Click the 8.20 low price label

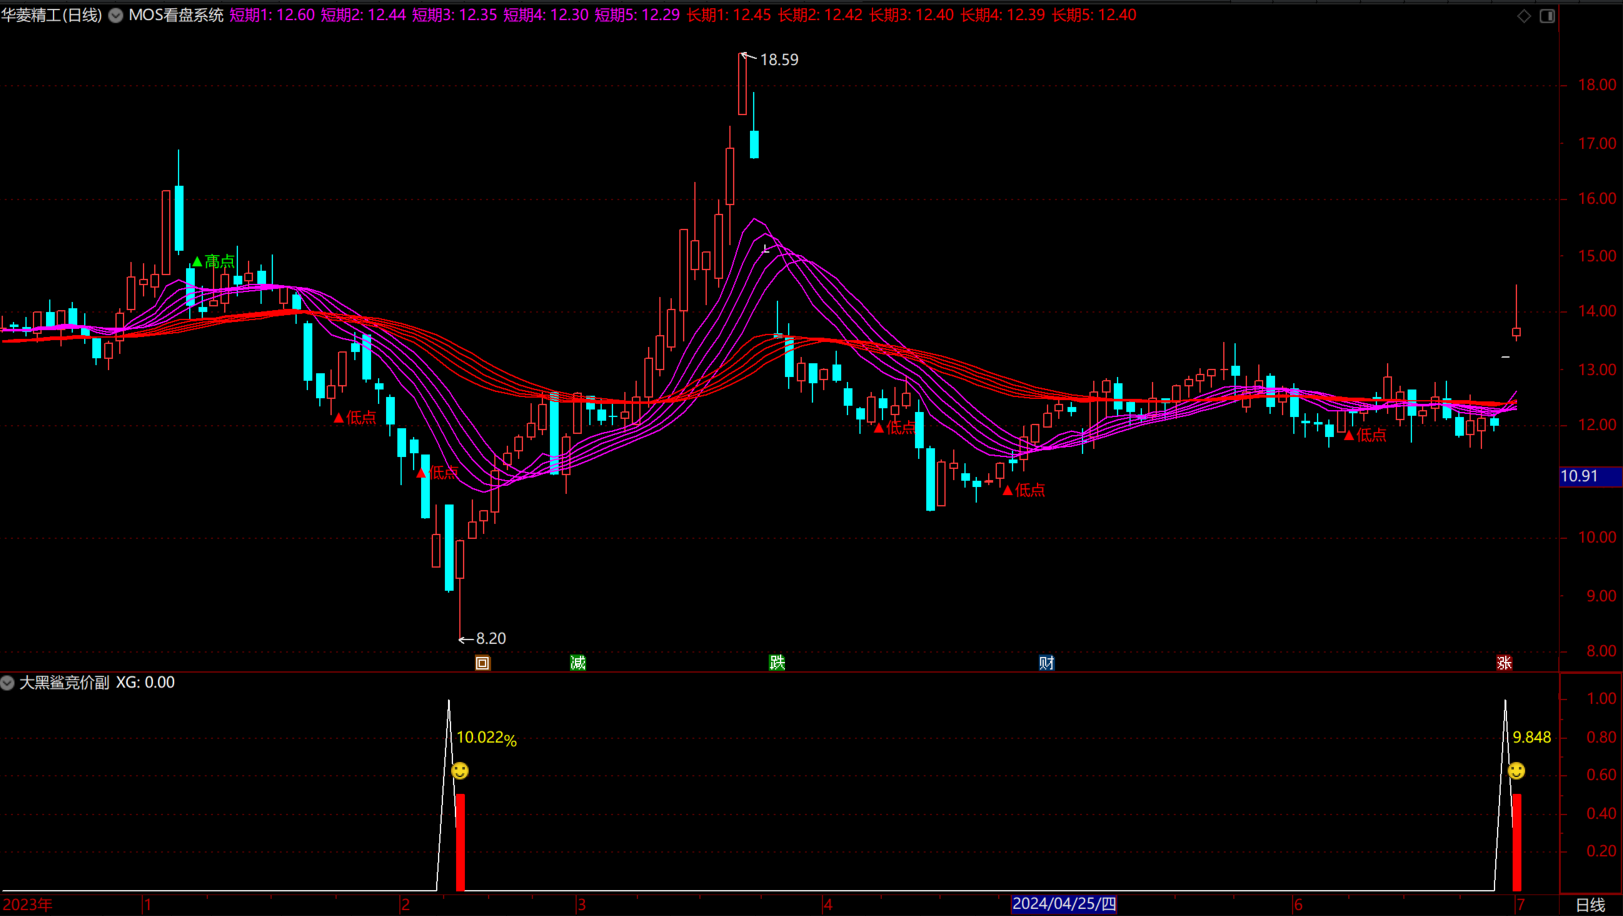[491, 638]
